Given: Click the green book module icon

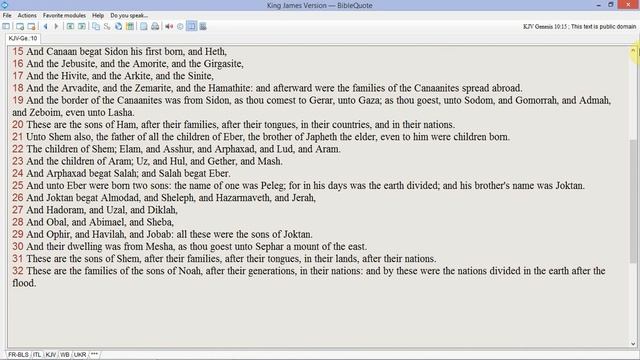Looking at the screenshot, I should (130, 27).
